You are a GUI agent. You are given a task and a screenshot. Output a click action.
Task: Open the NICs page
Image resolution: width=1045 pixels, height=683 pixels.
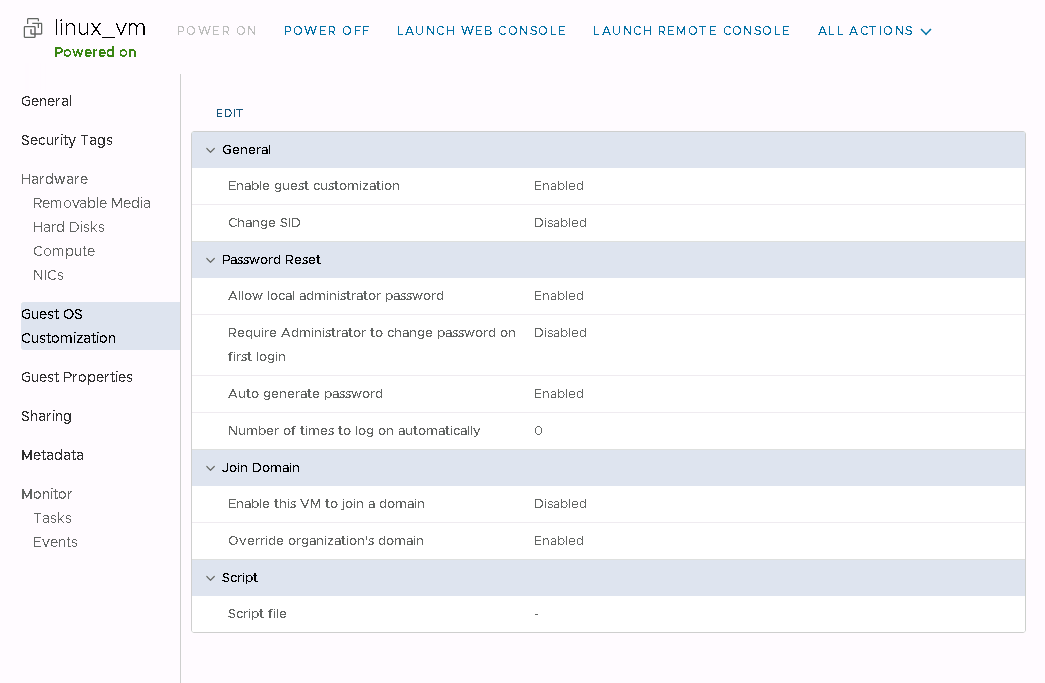point(48,275)
